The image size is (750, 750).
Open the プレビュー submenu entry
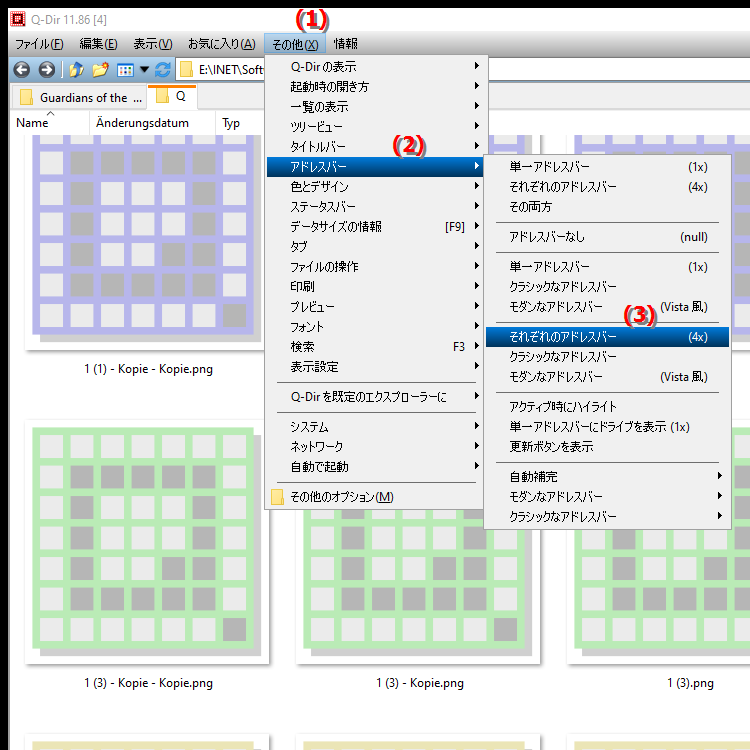[375, 307]
